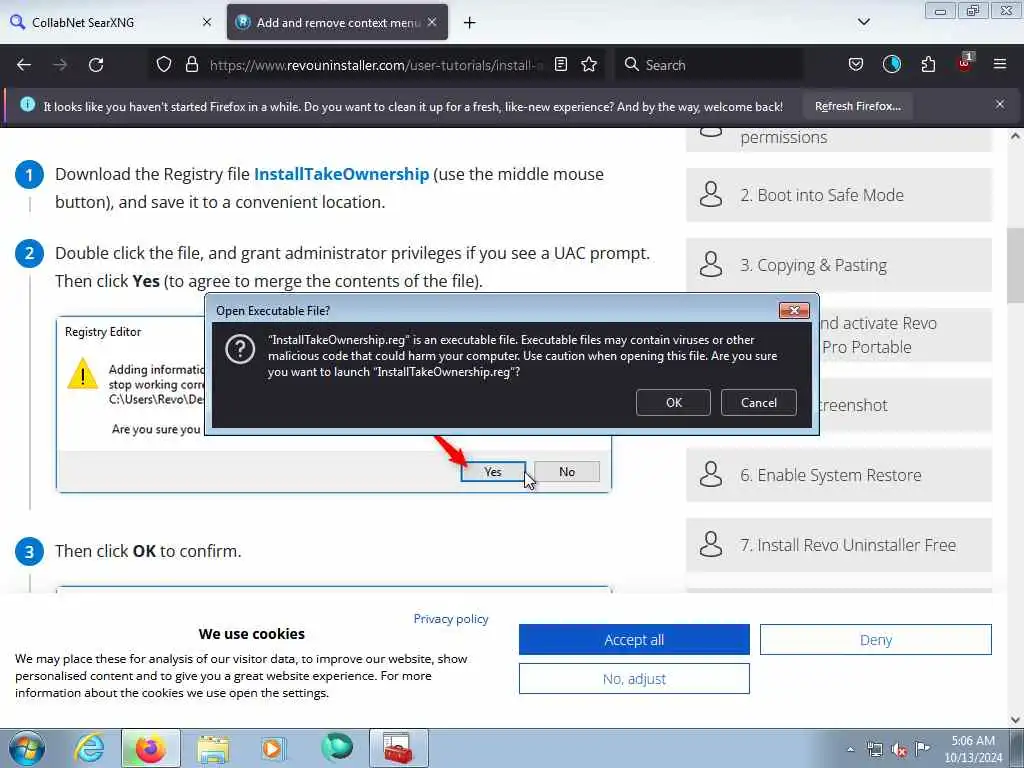This screenshot has height=768, width=1024.
Task: Click the page vertical scrollbar thumb
Action: click(x=1015, y=264)
